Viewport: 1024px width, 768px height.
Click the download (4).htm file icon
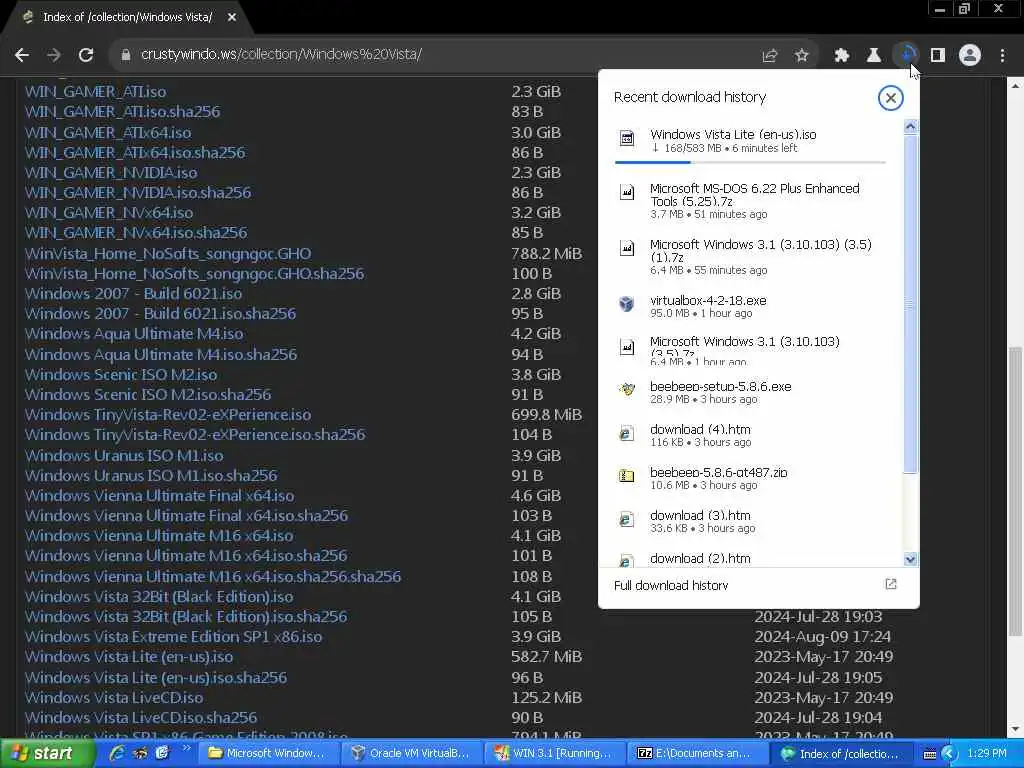coord(626,432)
